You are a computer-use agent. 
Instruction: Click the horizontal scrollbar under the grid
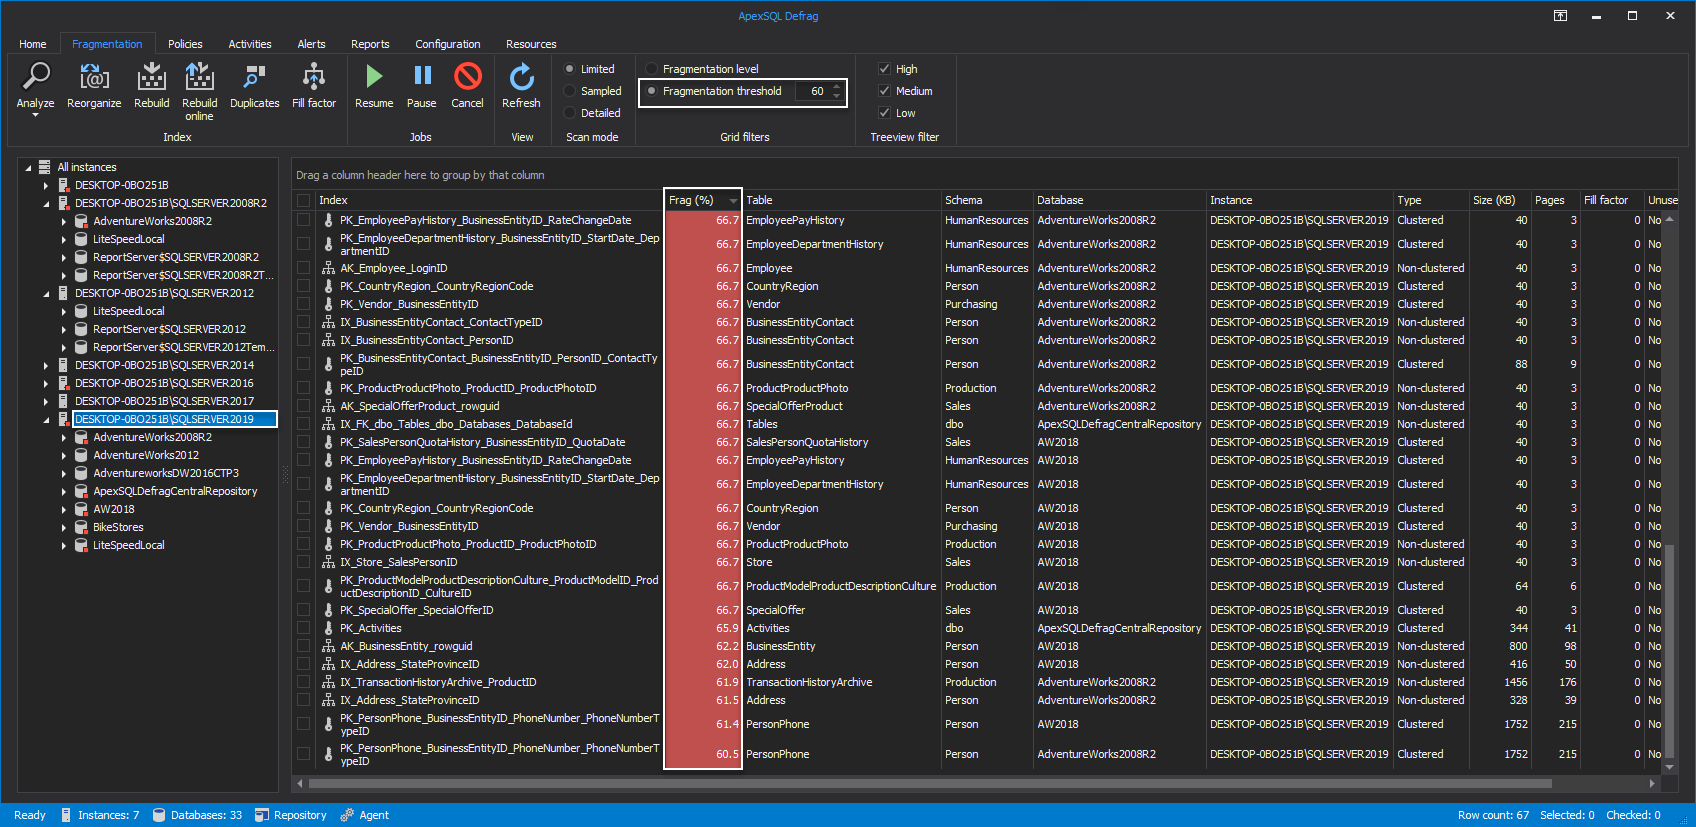pos(930,783)
